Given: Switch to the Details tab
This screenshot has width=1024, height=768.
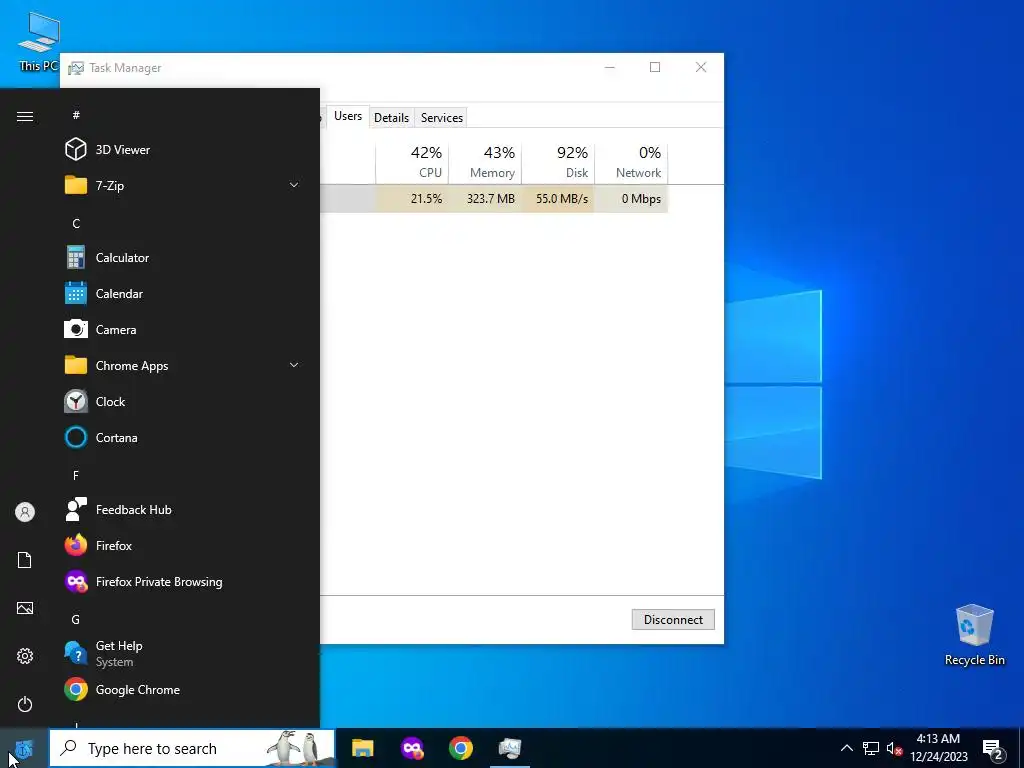Looking at the screenshot, I should pyautogui.click(x=391, y=118).
